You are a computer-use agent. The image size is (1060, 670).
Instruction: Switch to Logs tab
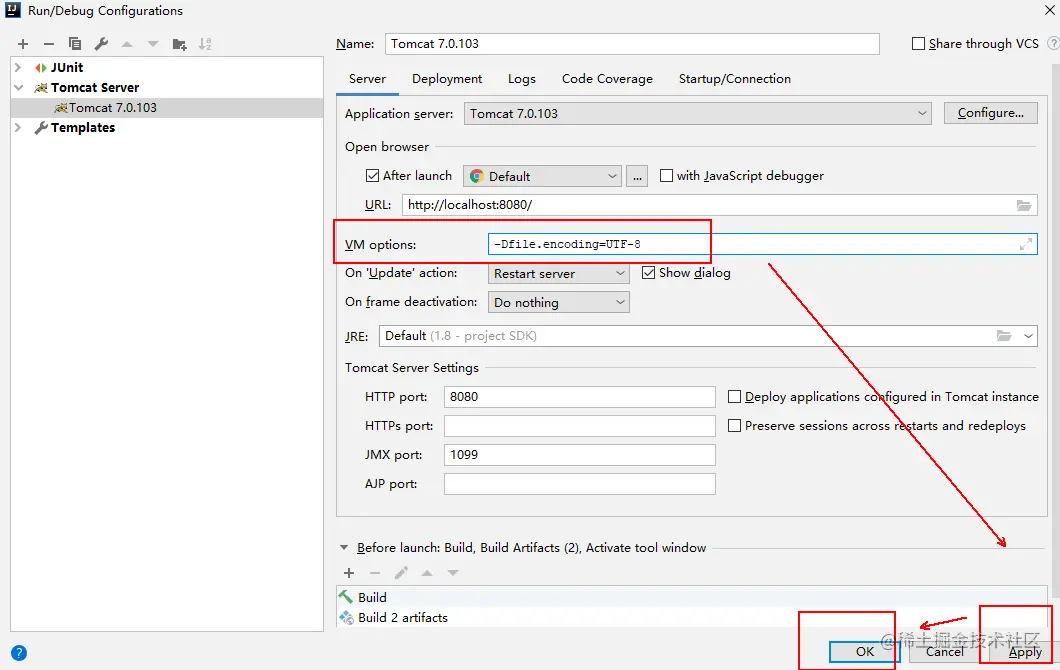coord(522,79)
